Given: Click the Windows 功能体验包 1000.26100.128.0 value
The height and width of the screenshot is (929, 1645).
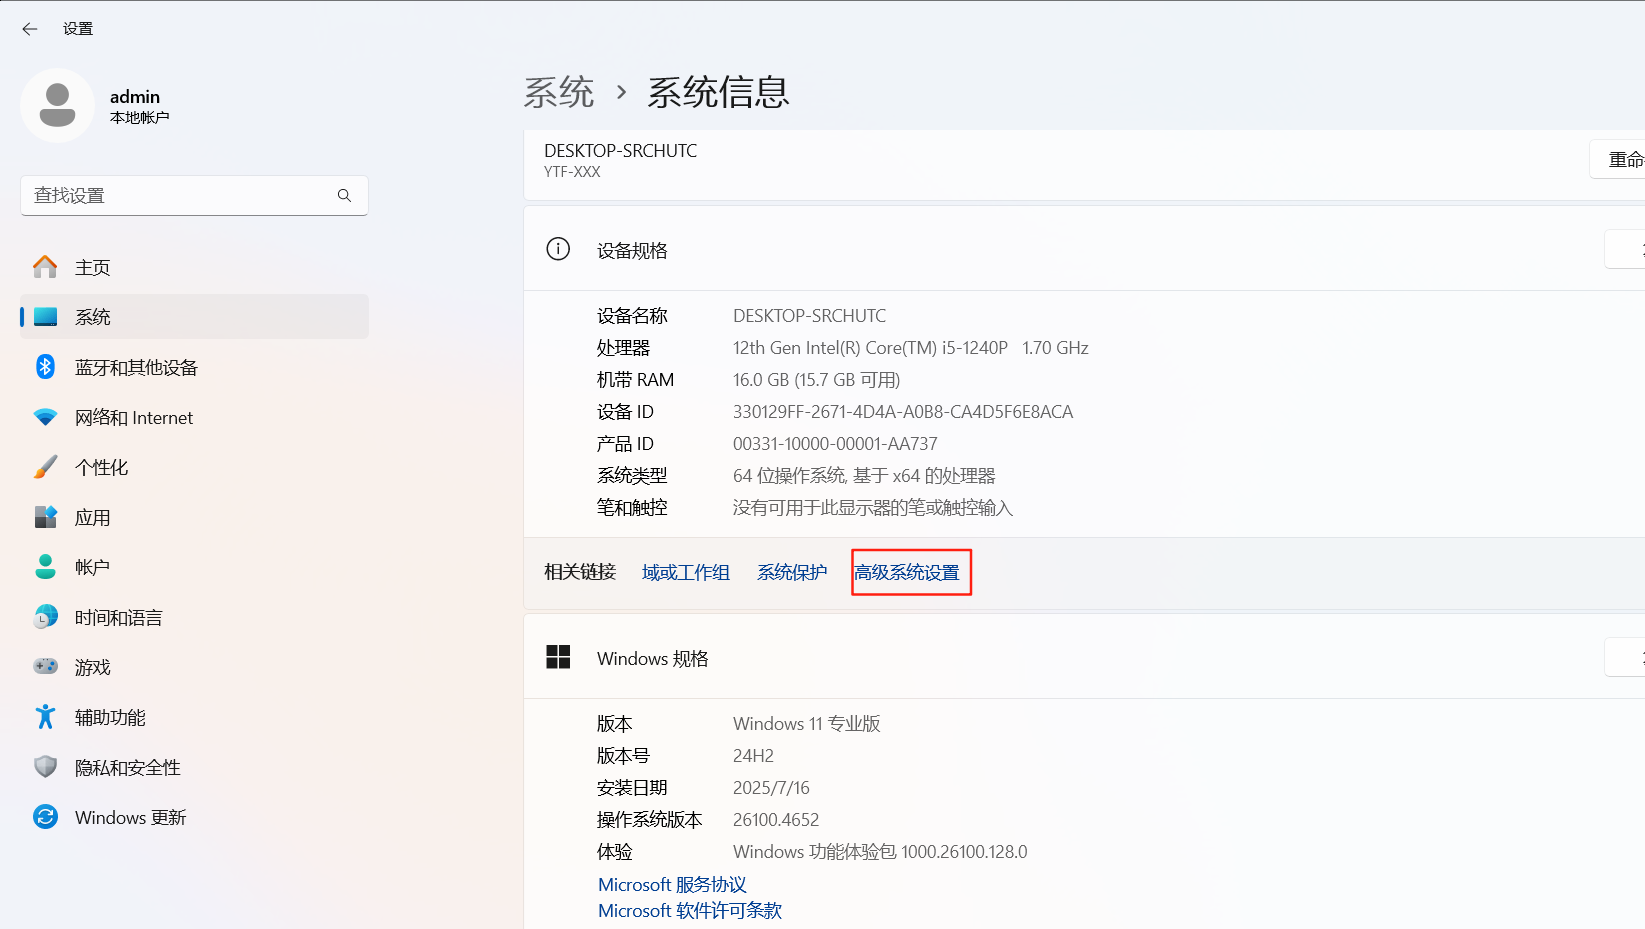Looking at the screenshot, I should point(880,852).
